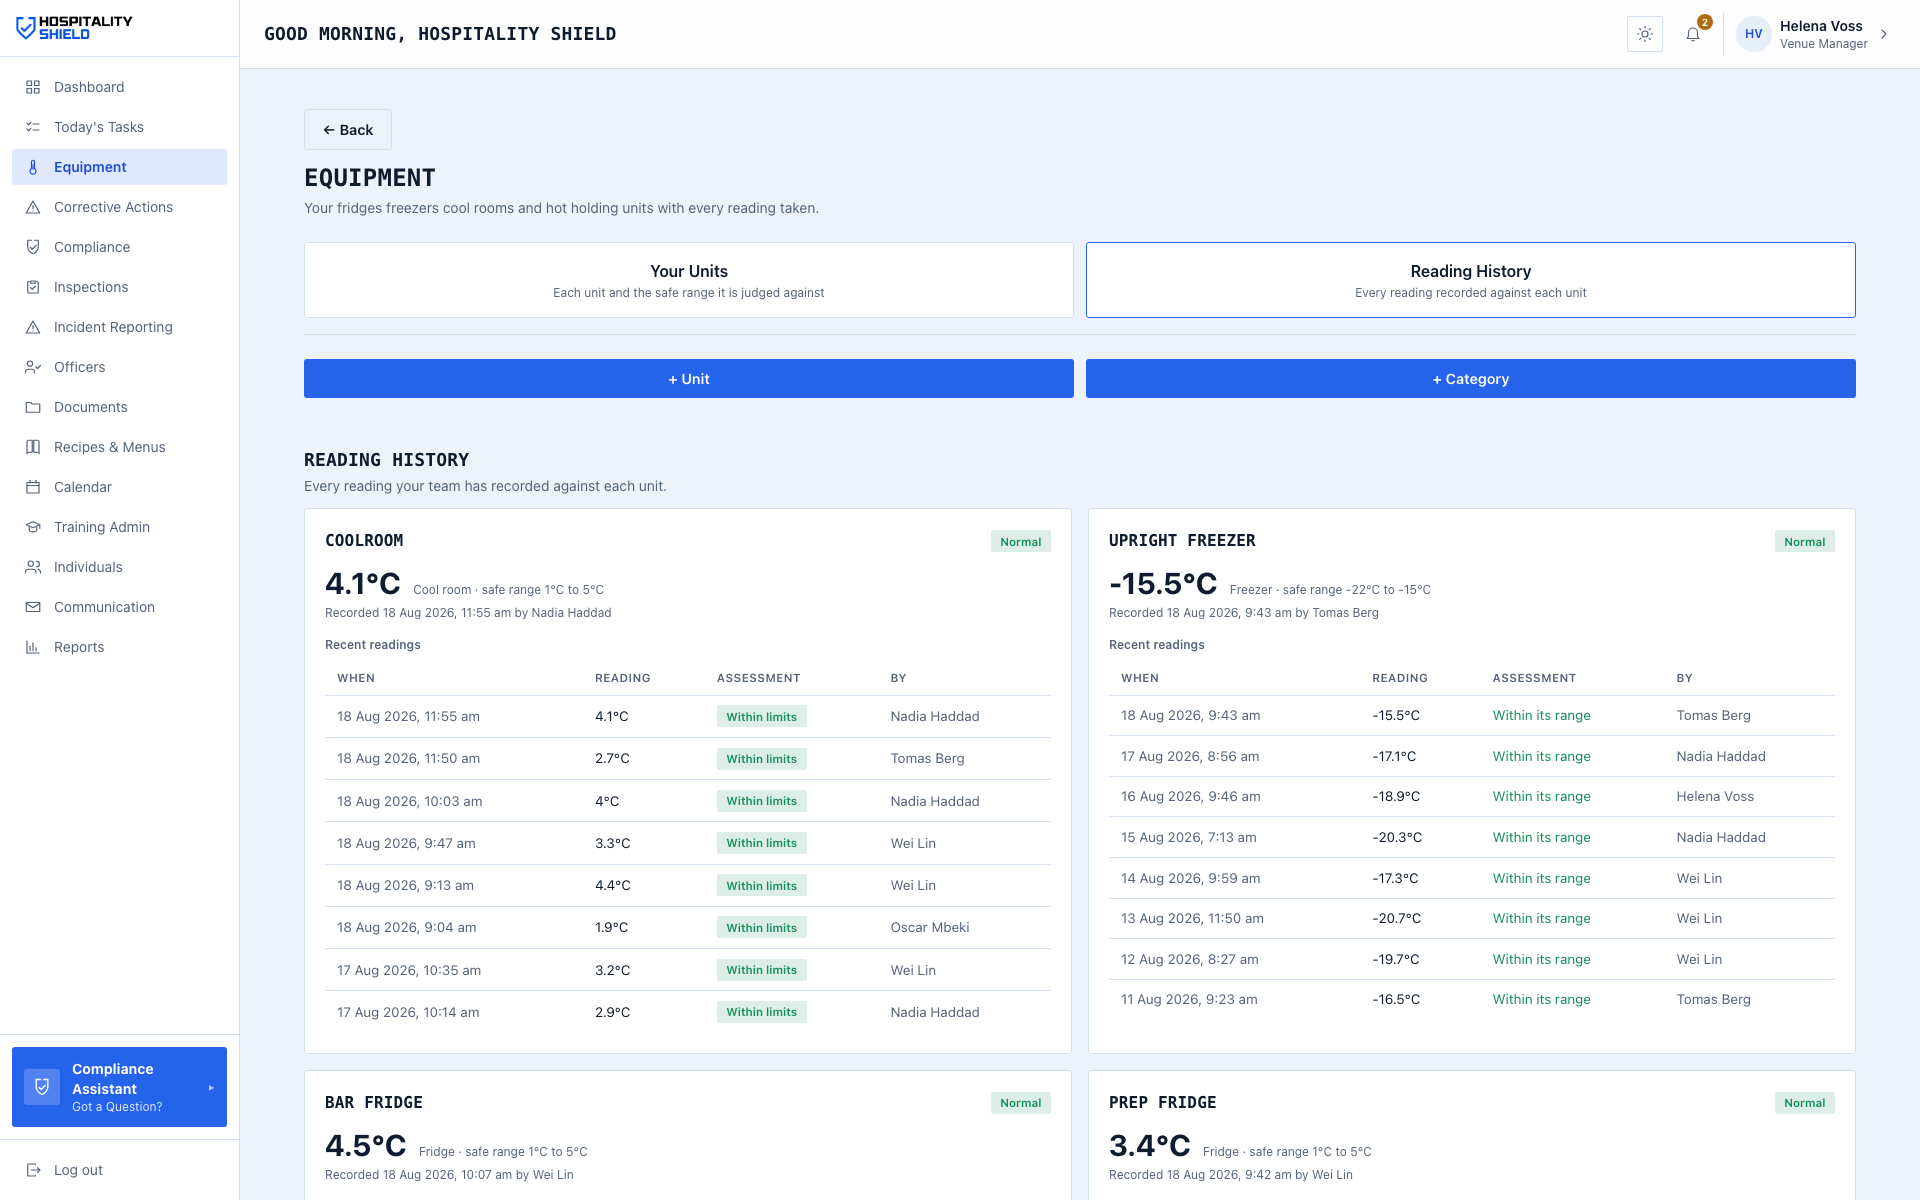This screenshot has width=1920, height=1200.
Task: Click the Reports bar chart icon
Action: tap(33, 647)
